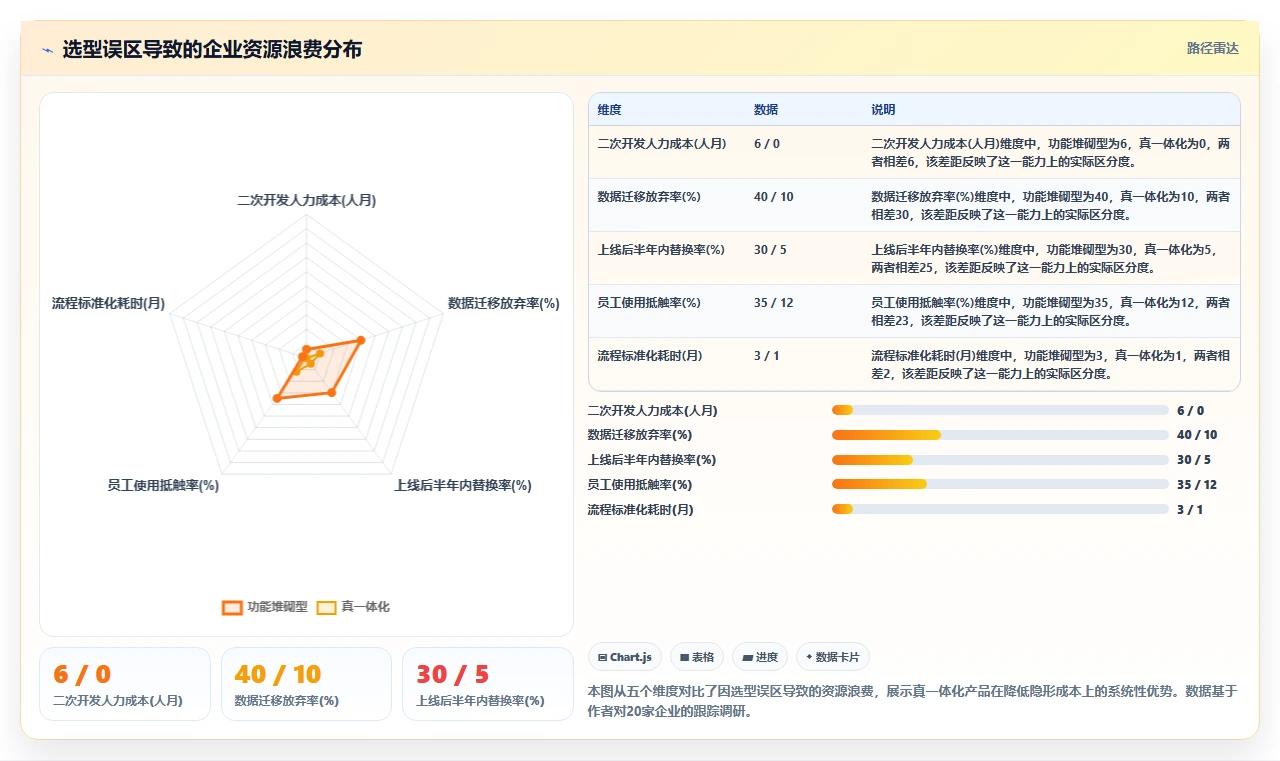This screenshot has width=1280, height=761.
Task: Click the 维度 column header
Action: point(609,110)
